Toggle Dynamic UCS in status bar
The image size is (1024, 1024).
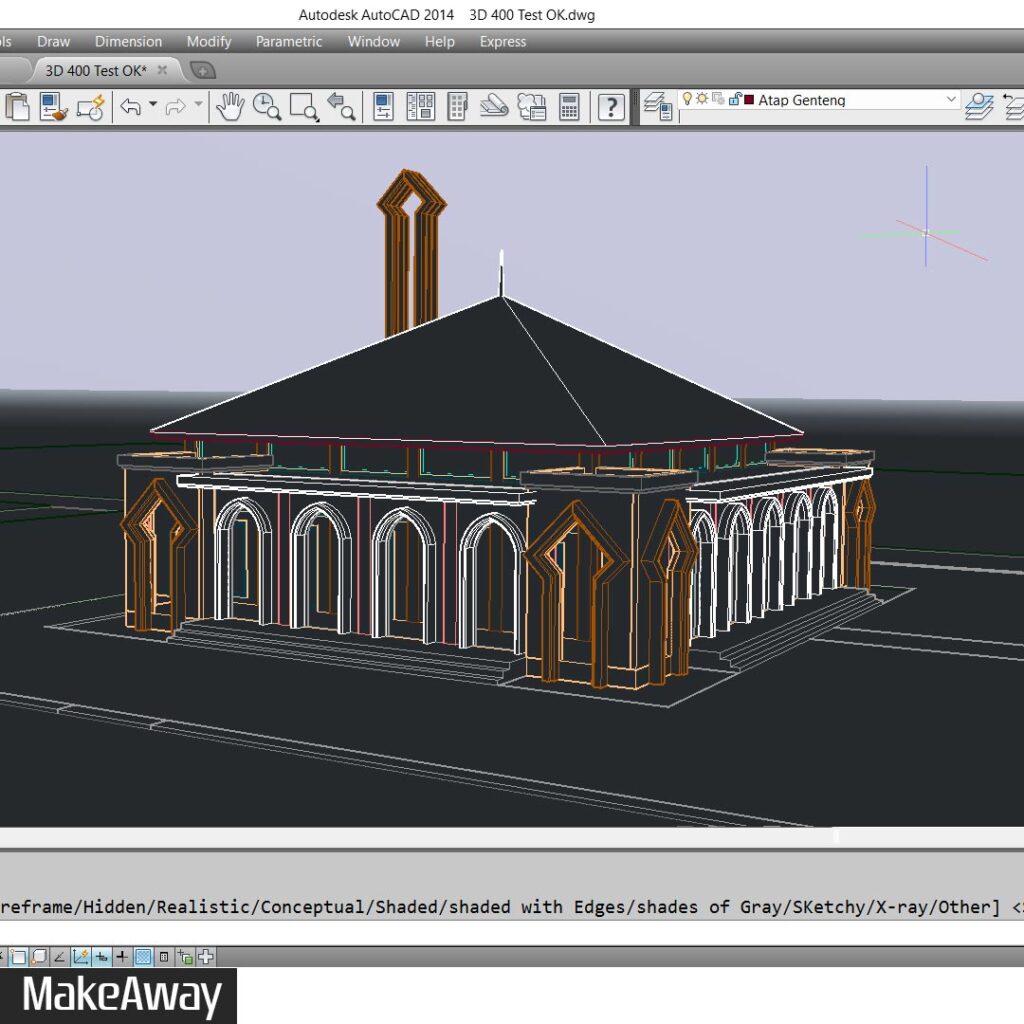pyautogui.click(x=81, y=957)
